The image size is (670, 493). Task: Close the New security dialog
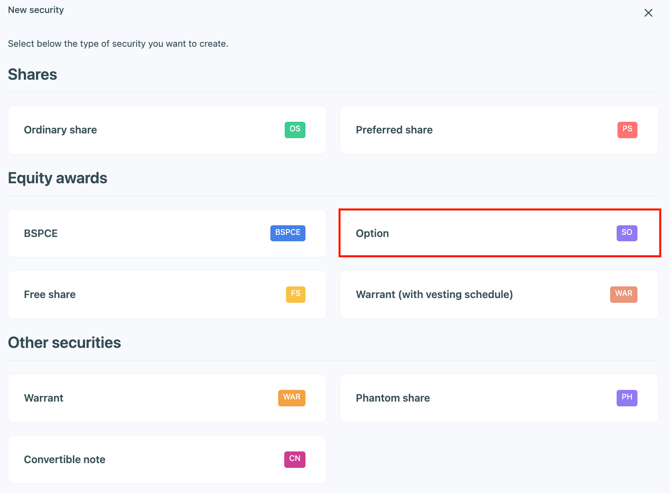(648, 13)
